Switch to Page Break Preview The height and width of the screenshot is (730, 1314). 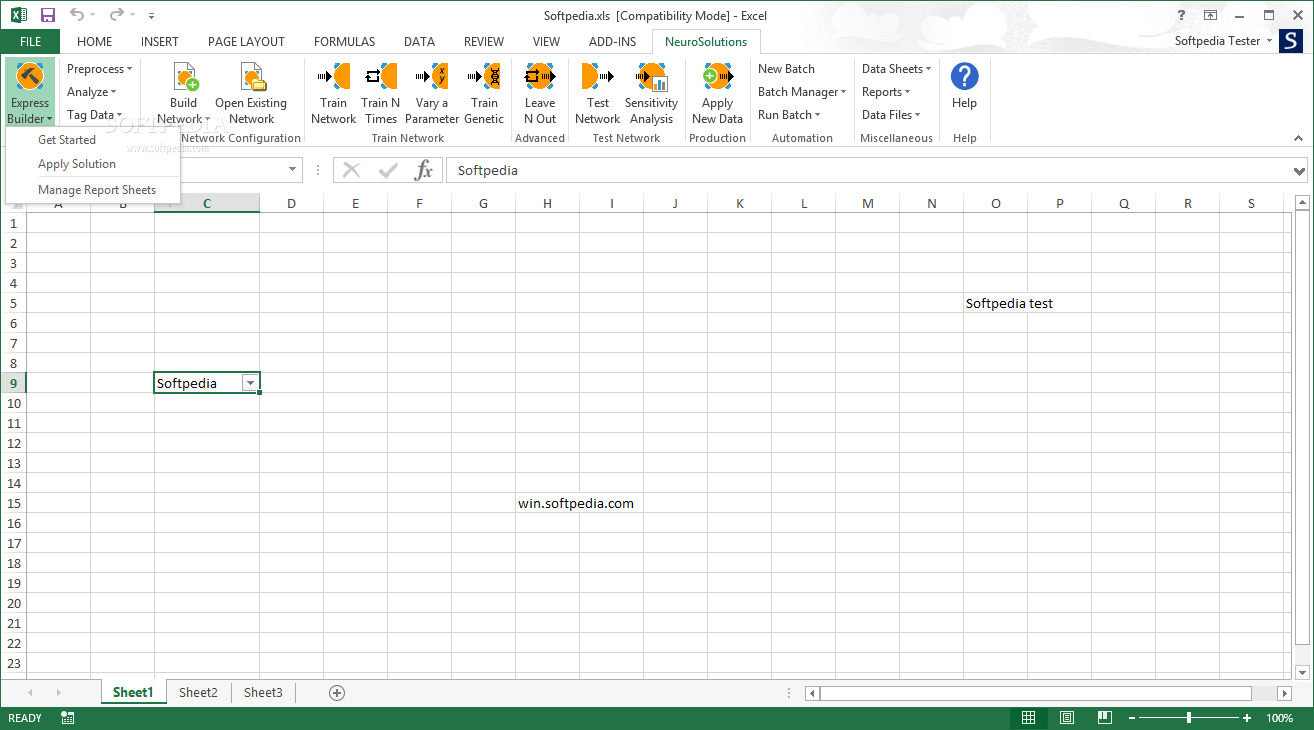(x=1104, y=718)
